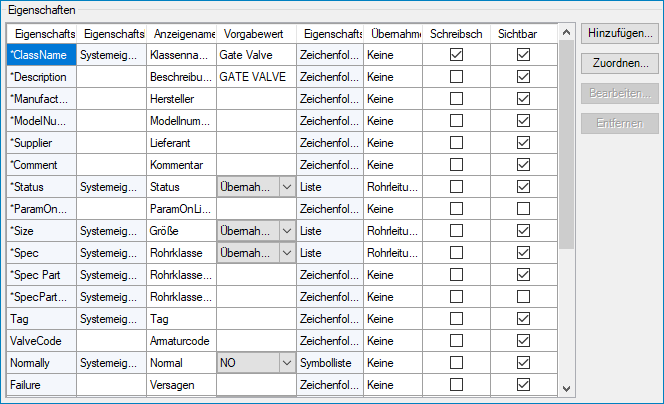664x404 pixels.
Task: Toggle Sichtbar checkbox in ValveCode row
Action: pos(523,340)
